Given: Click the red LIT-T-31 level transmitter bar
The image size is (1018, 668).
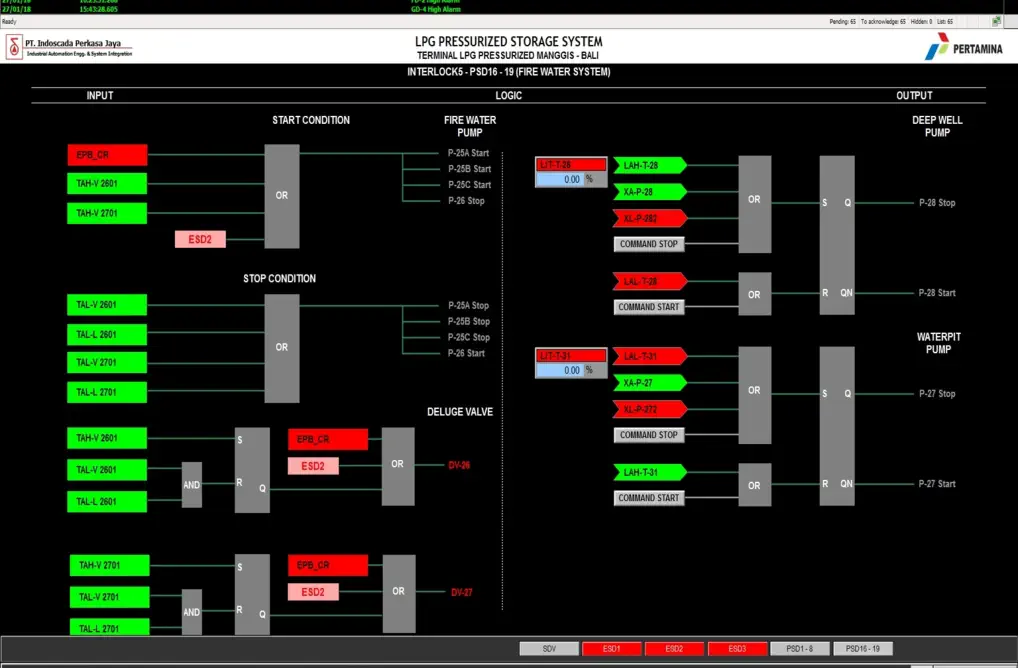Looking at the screenshot, I should tap(571, 355).
